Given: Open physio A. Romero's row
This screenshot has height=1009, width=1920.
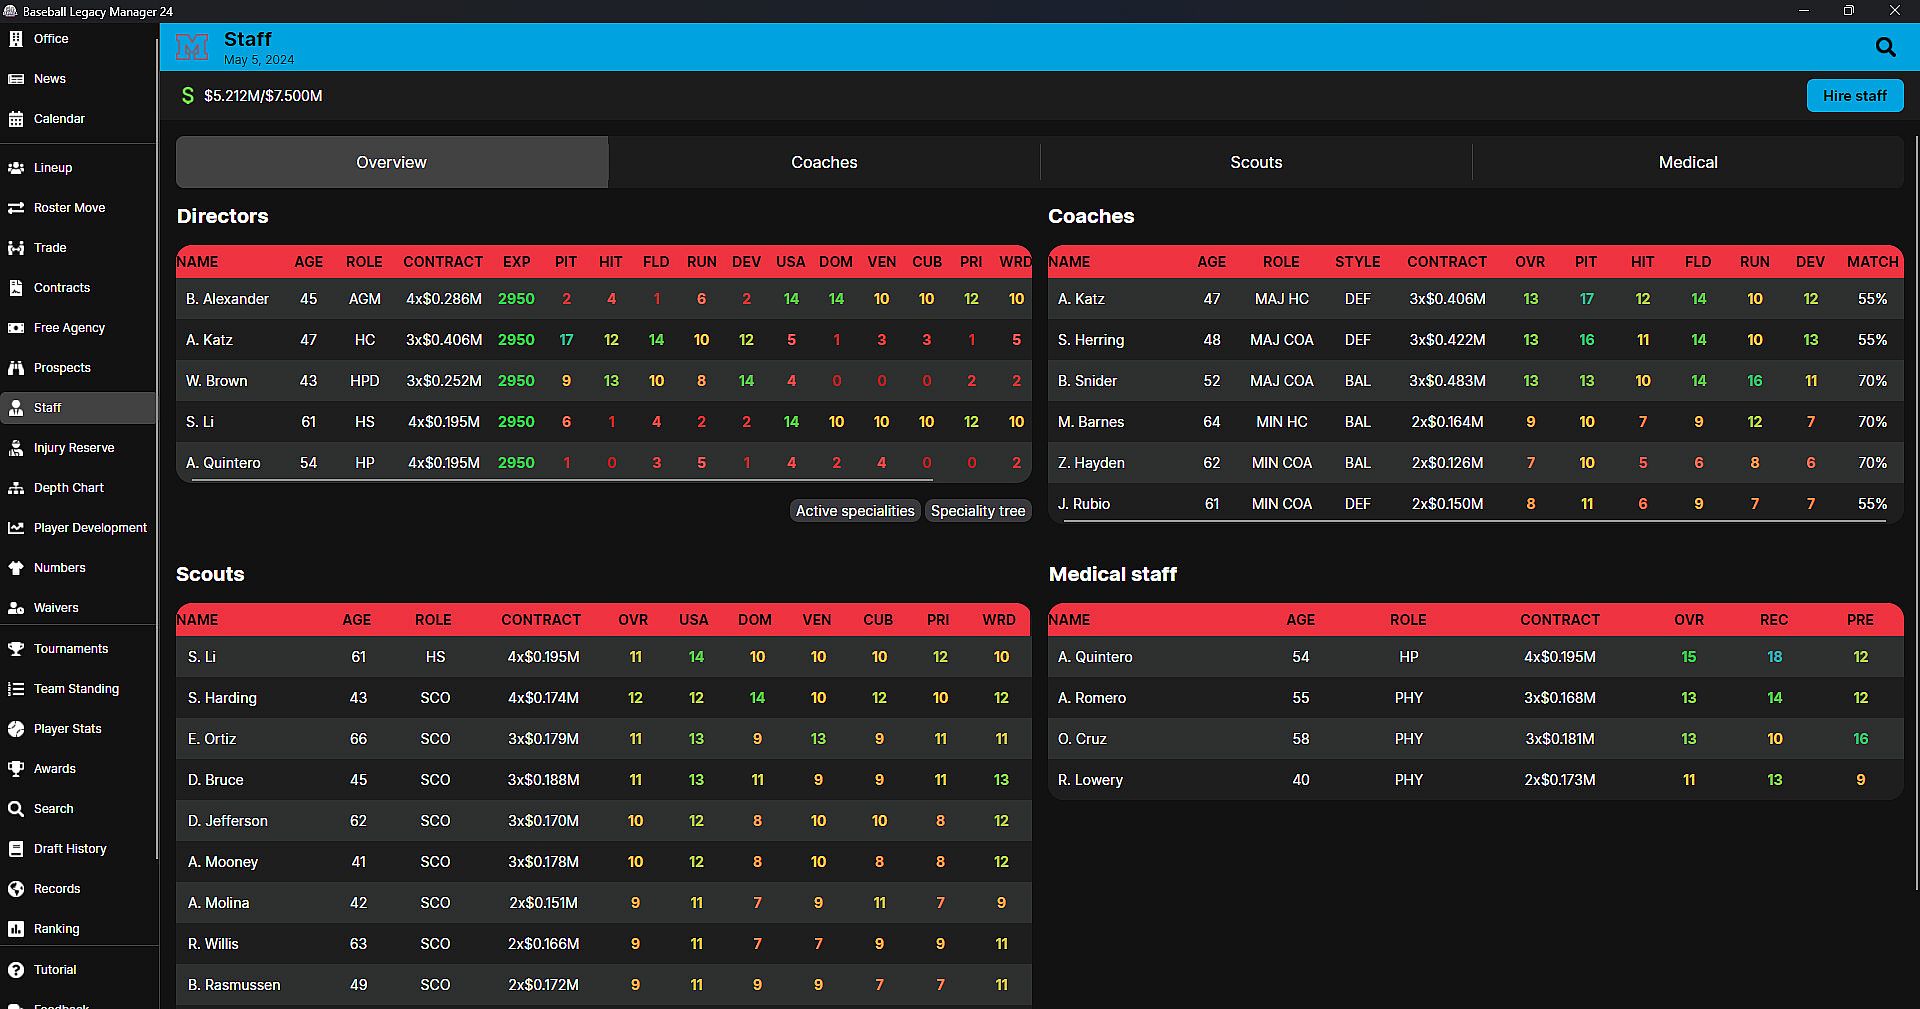Looking at the screenshot, I should 1476,698.
